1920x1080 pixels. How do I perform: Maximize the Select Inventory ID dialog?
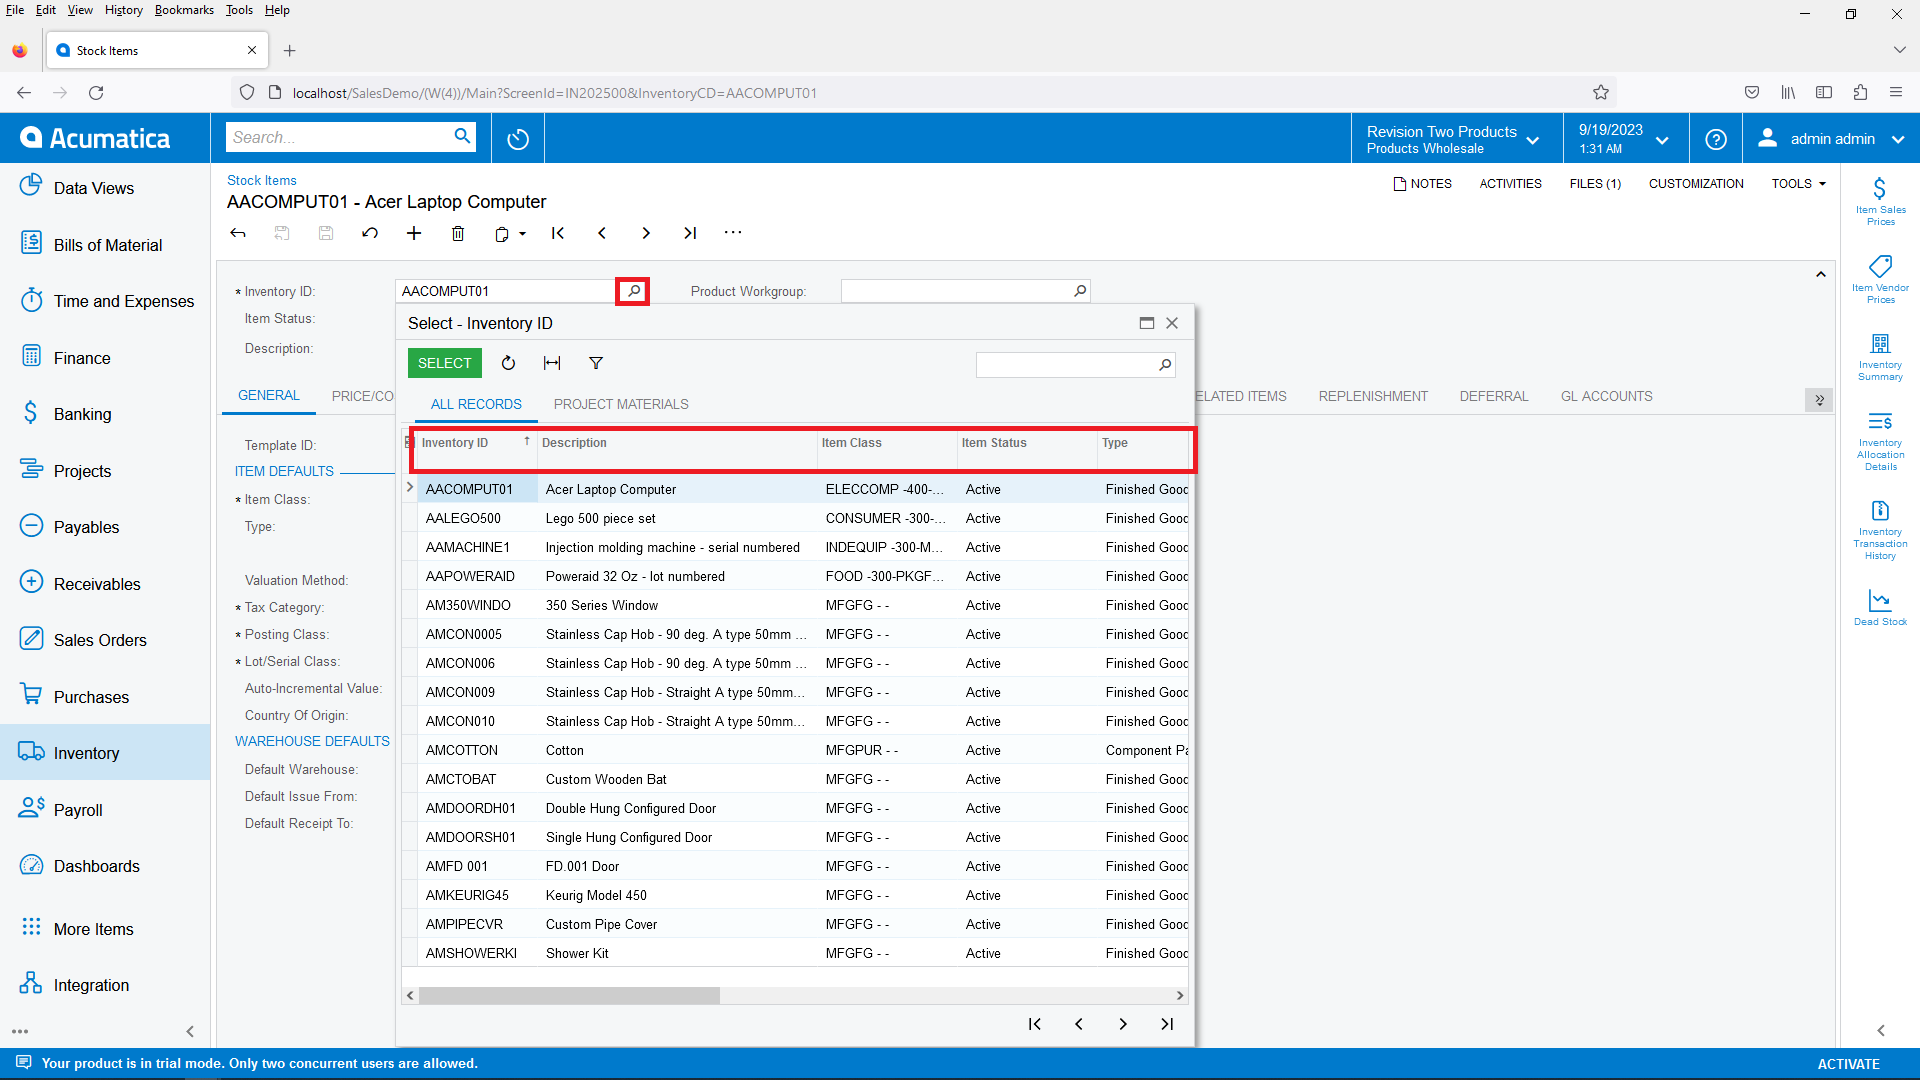[x=1146, y=323]
